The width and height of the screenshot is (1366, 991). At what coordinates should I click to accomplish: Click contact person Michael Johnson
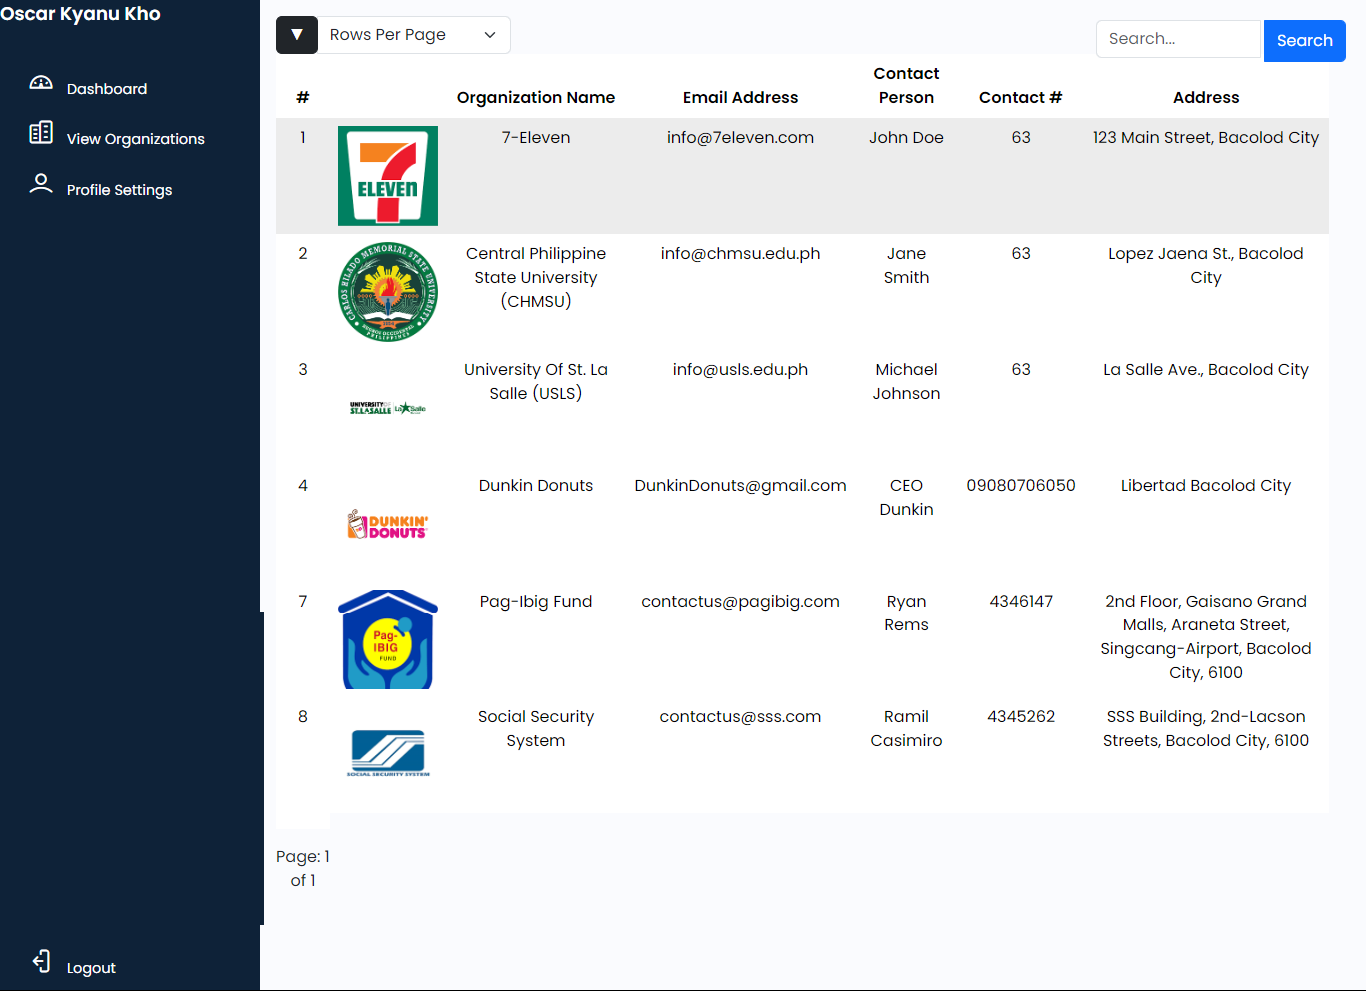click(x=906, y=381)
